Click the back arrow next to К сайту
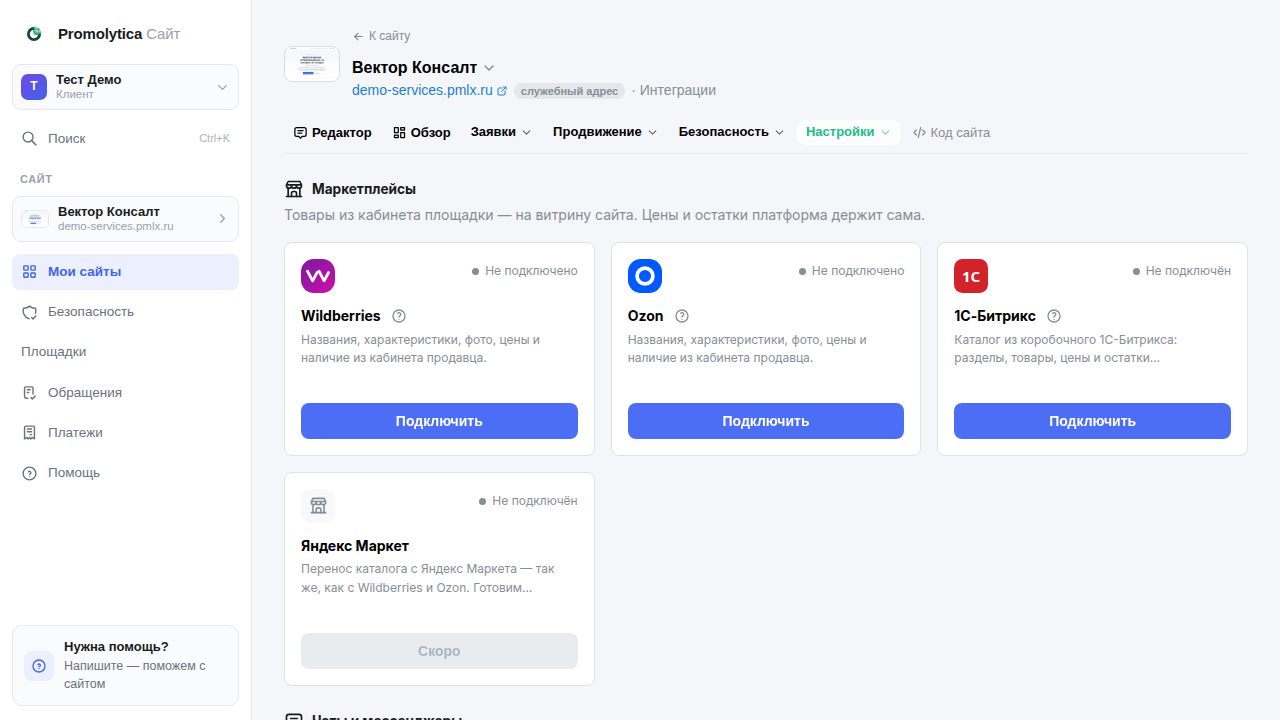 pos(358,36)
